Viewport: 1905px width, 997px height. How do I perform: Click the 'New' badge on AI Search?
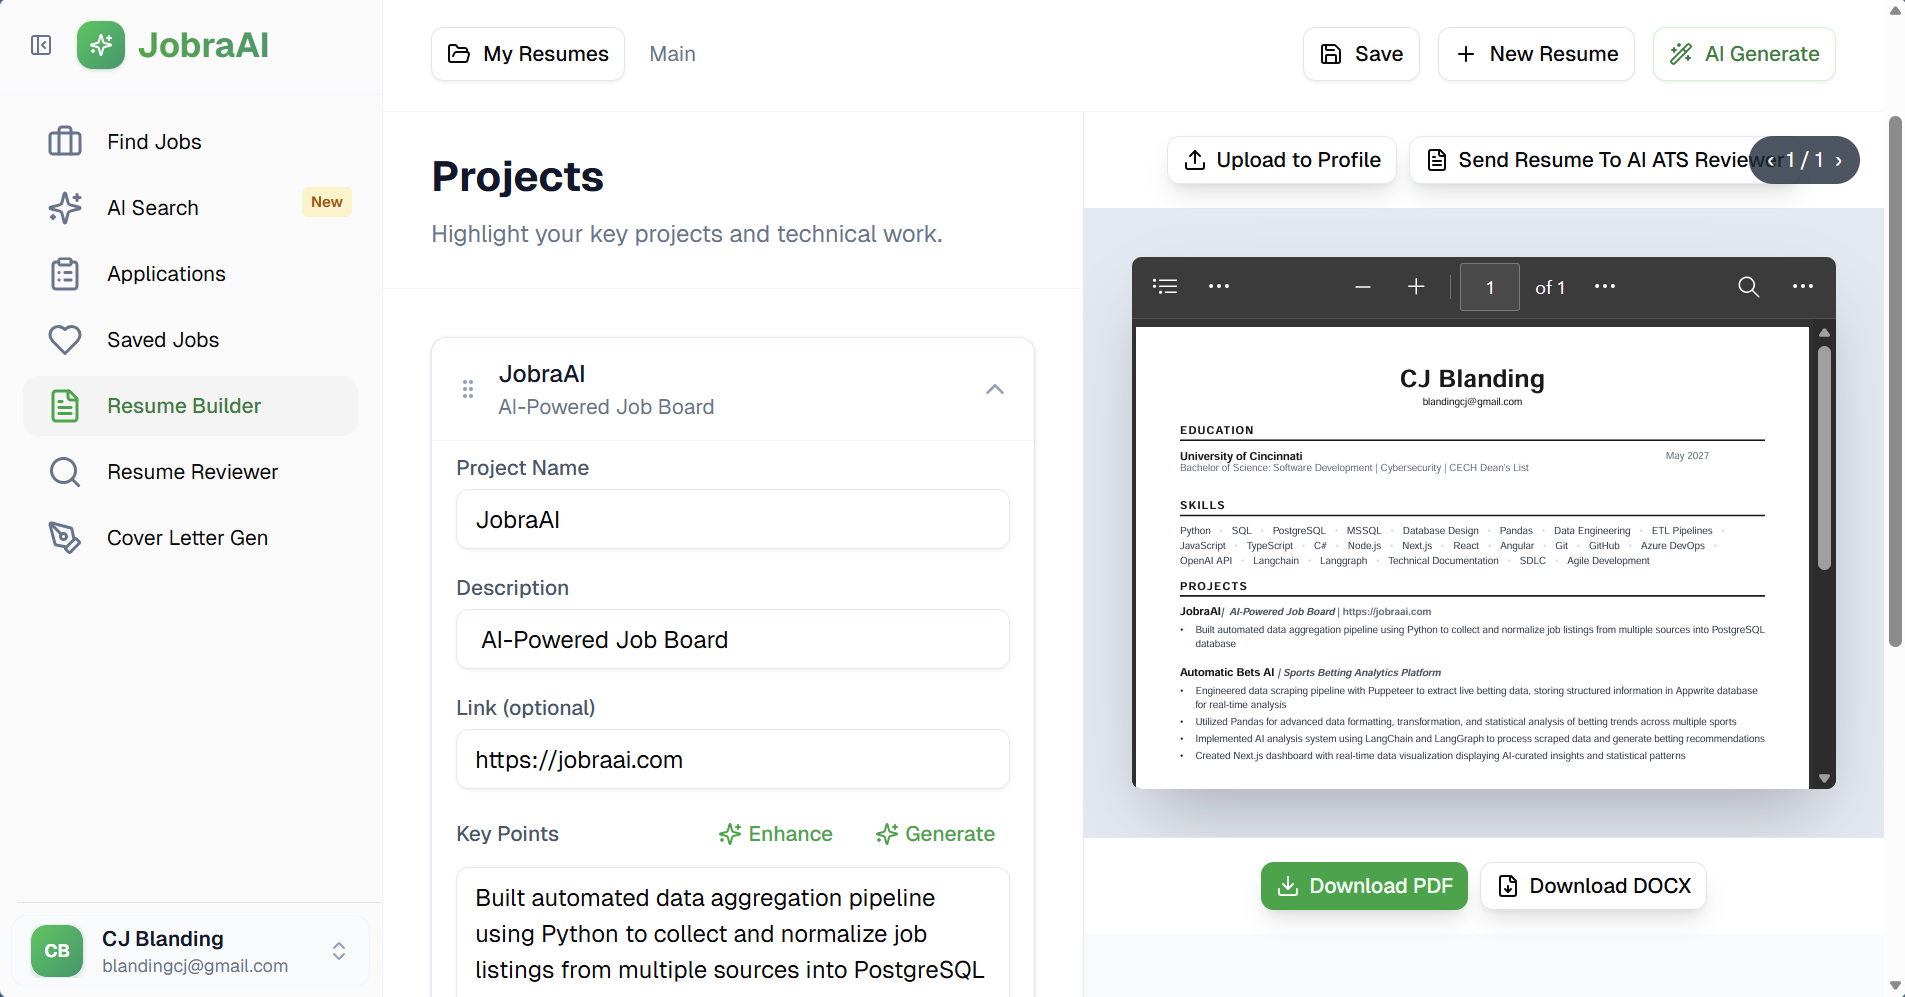(326, 202)
